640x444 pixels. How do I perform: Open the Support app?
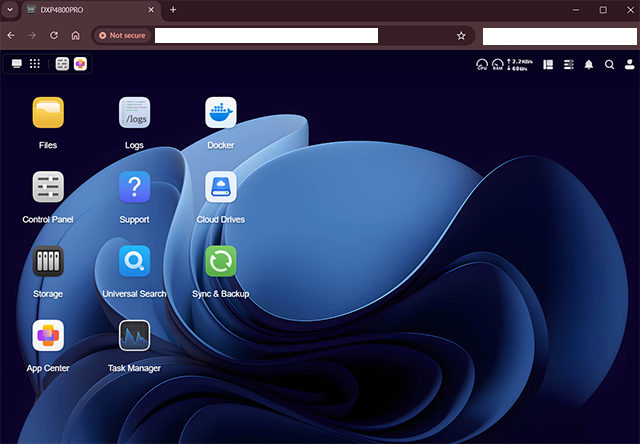134,187
